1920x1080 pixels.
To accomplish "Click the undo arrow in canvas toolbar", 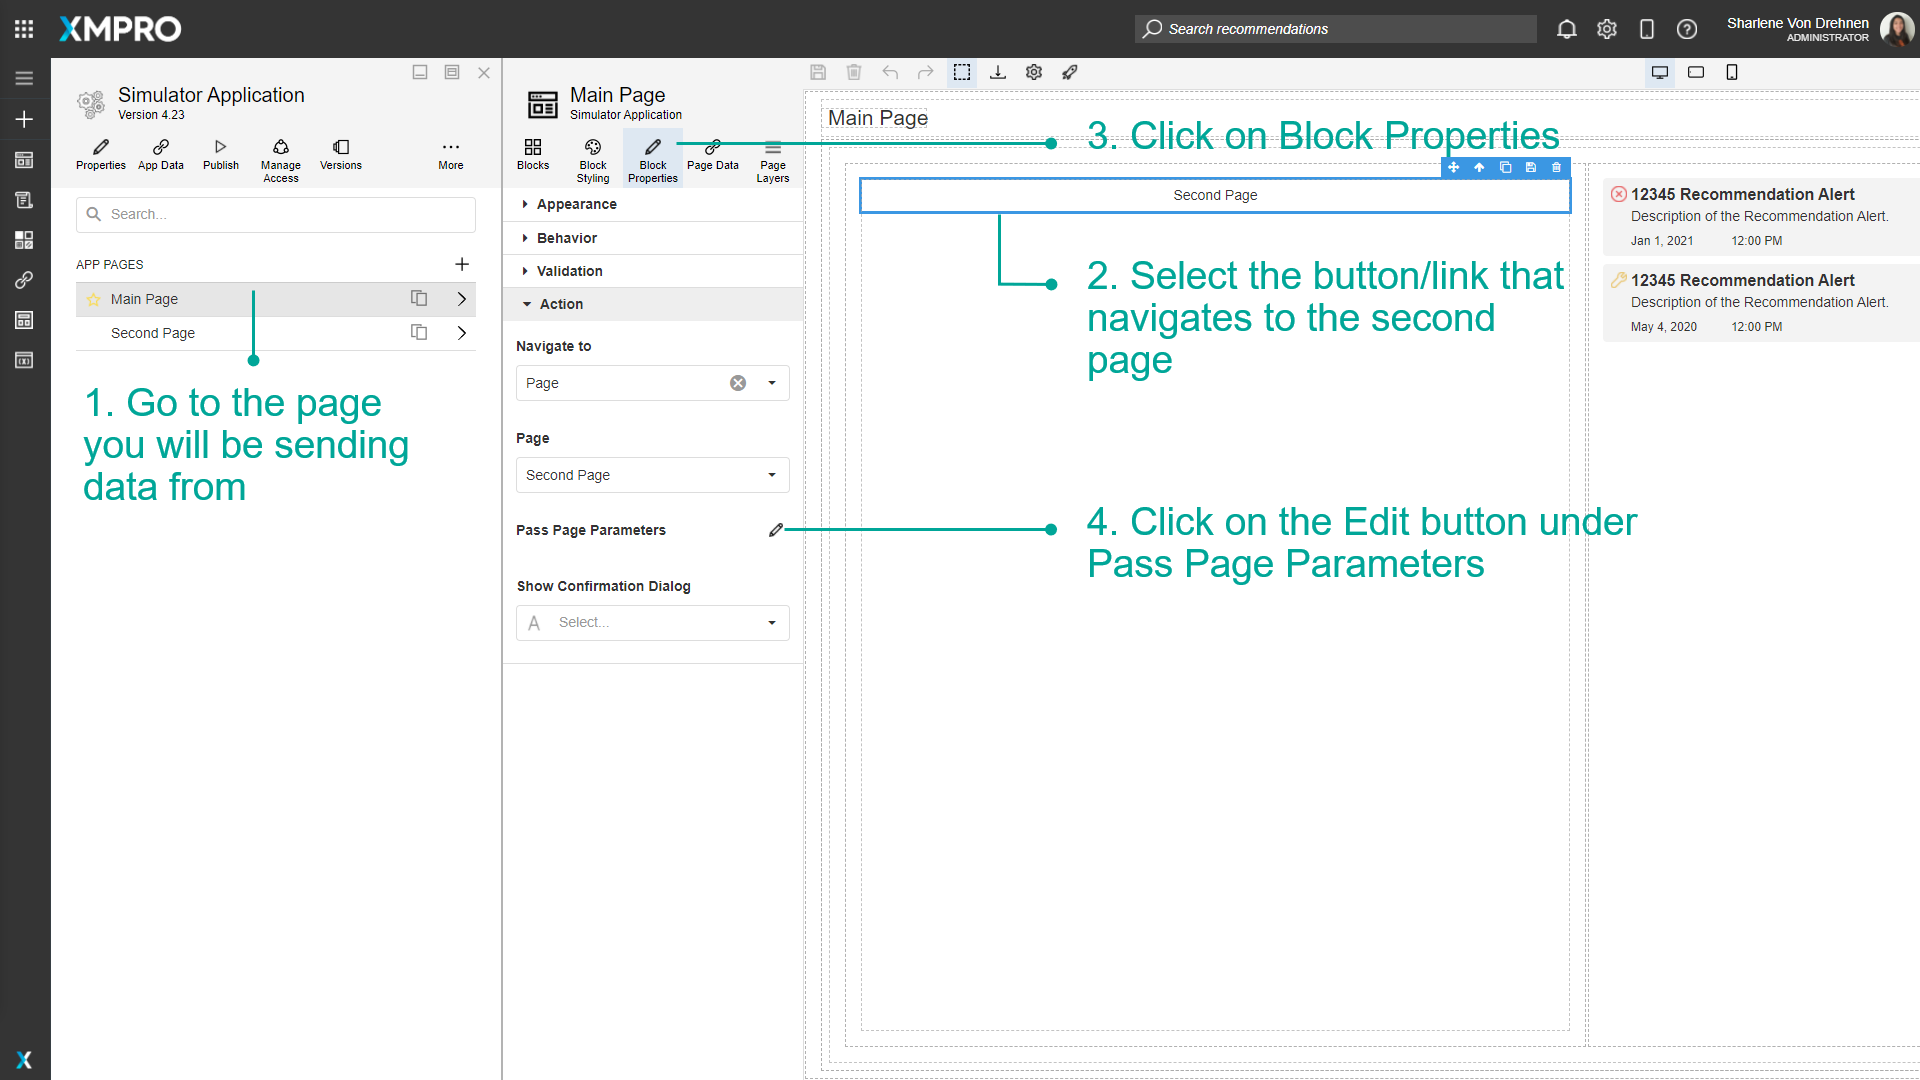I will pos(890,72).
